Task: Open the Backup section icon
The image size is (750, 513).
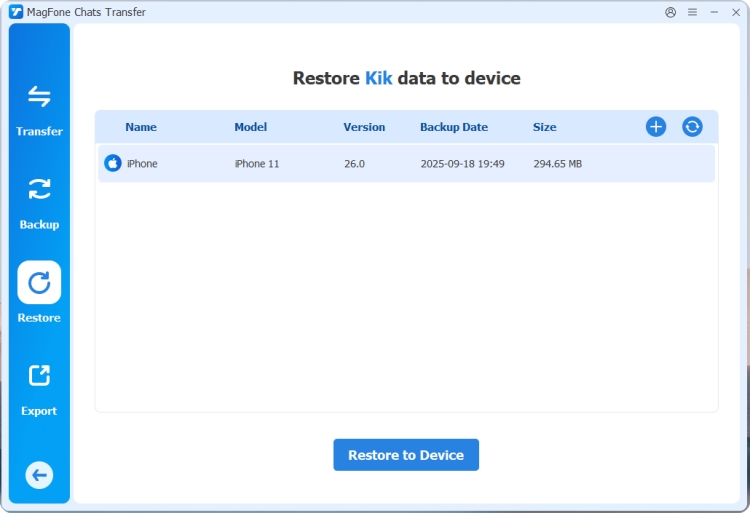Action: [39, 190]
